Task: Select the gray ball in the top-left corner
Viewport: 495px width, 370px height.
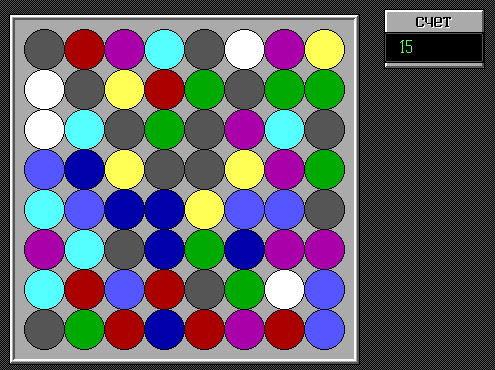Action: tap(44, 49)
